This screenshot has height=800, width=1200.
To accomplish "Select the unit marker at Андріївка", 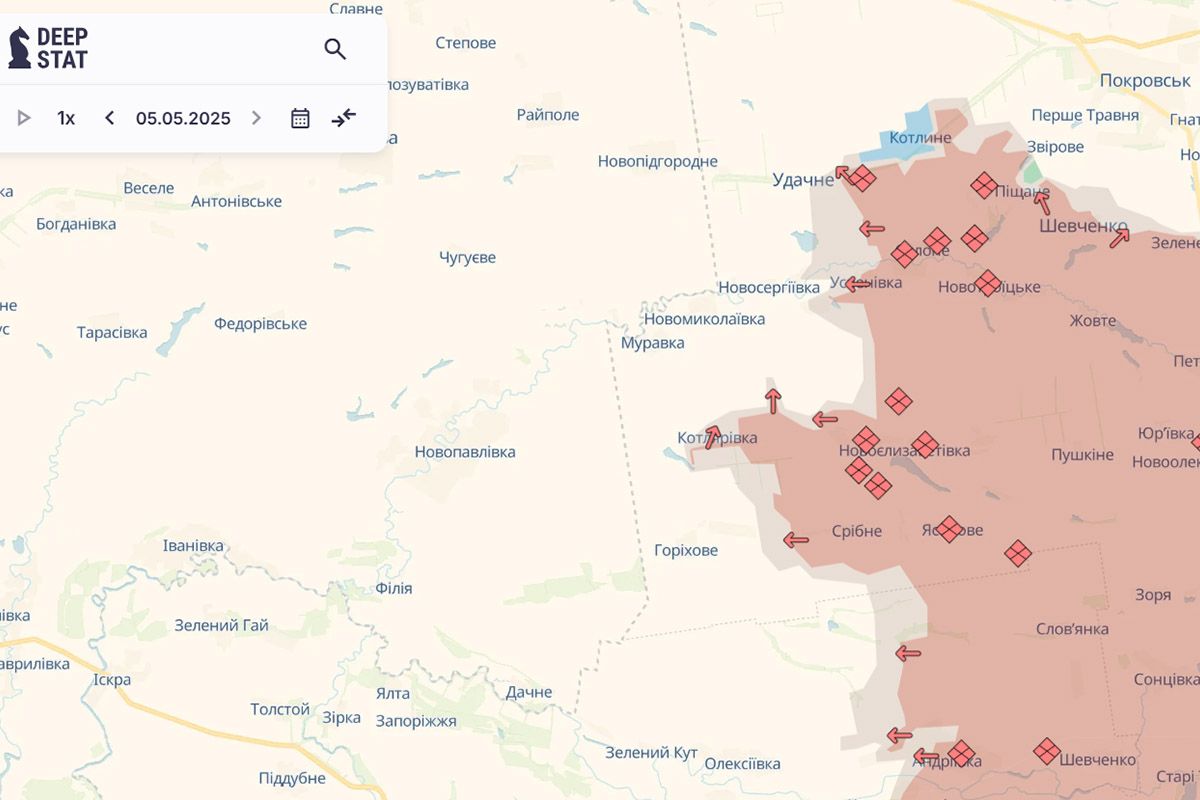I will click(961, 753).
